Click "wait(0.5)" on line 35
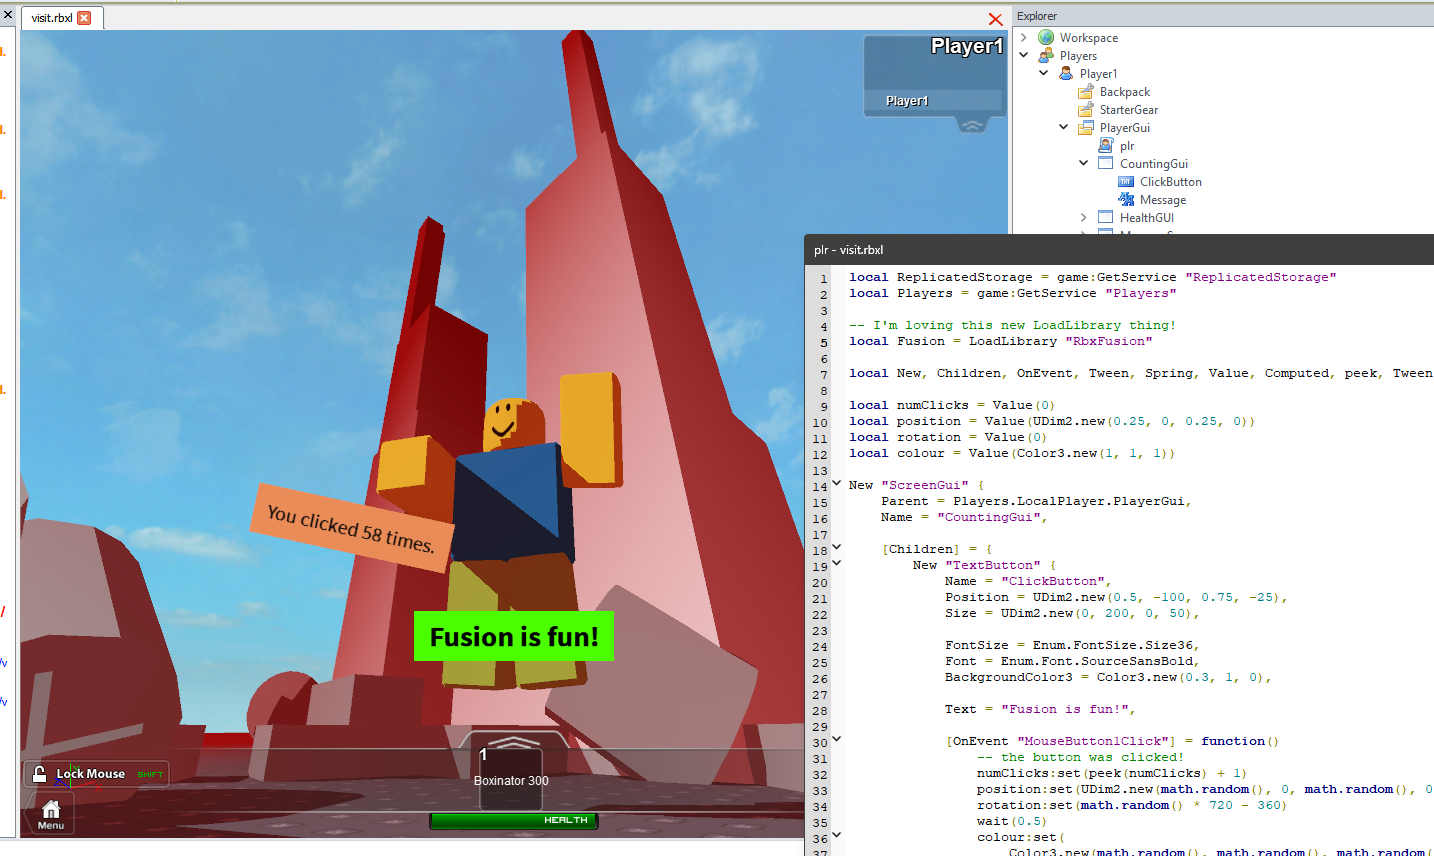Viewport: 1434px width, 856px height. tap(1013, 821)
